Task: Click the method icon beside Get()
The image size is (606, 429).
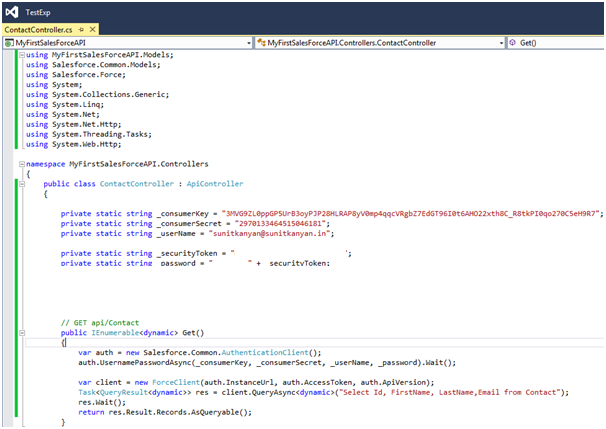Action: (x=512, y=43)
